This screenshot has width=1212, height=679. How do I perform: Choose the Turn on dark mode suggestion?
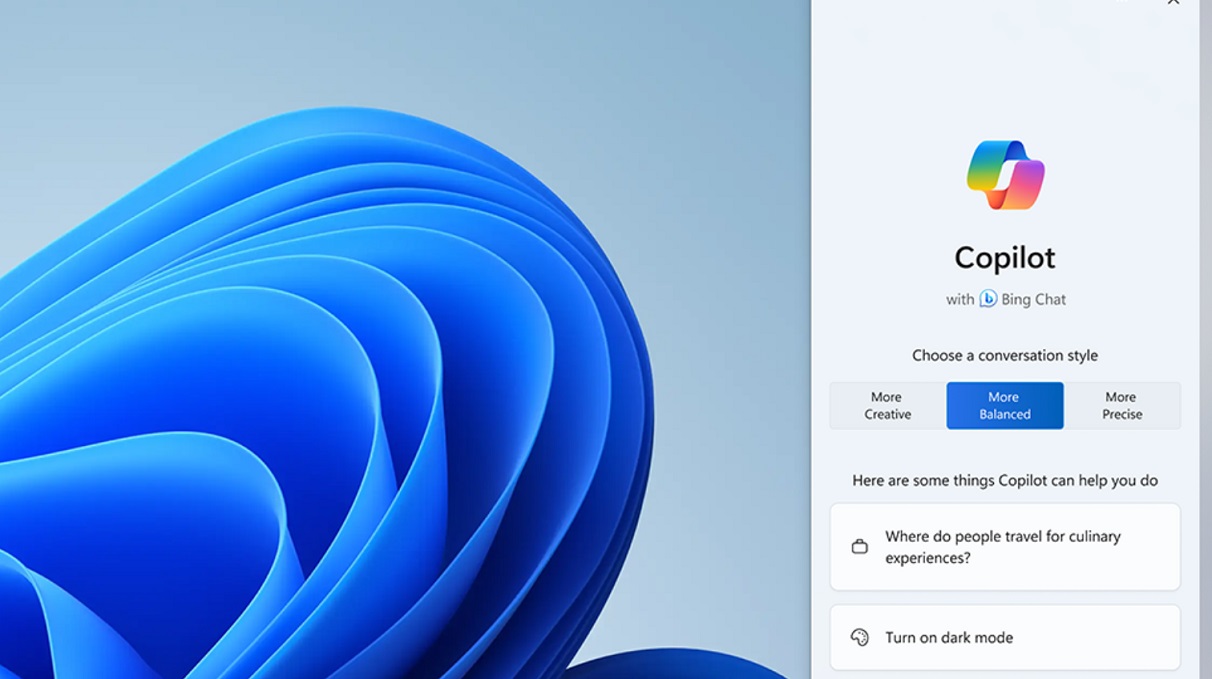(1005, 637)
